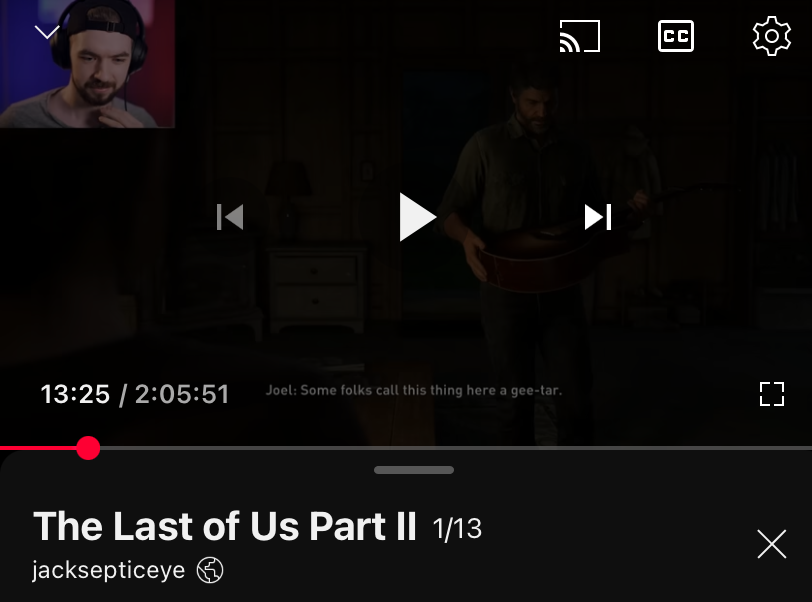Play the paused video
812x602 pixels.
(x=417, y=217)
